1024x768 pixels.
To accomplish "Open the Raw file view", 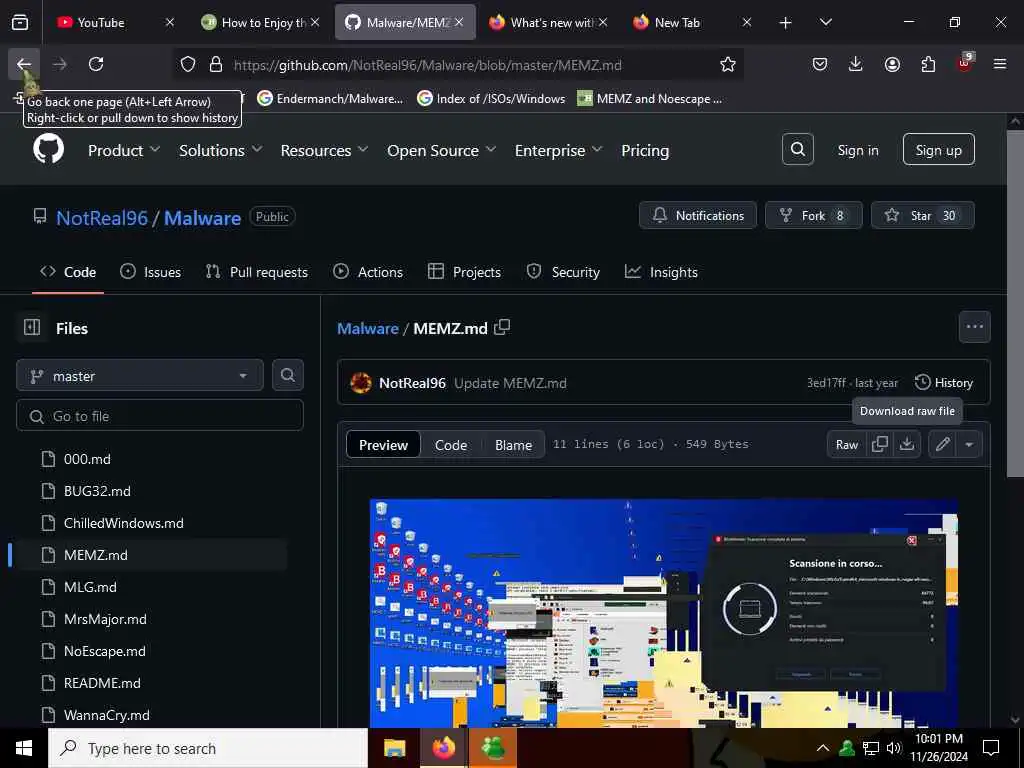I will (846, 444).
